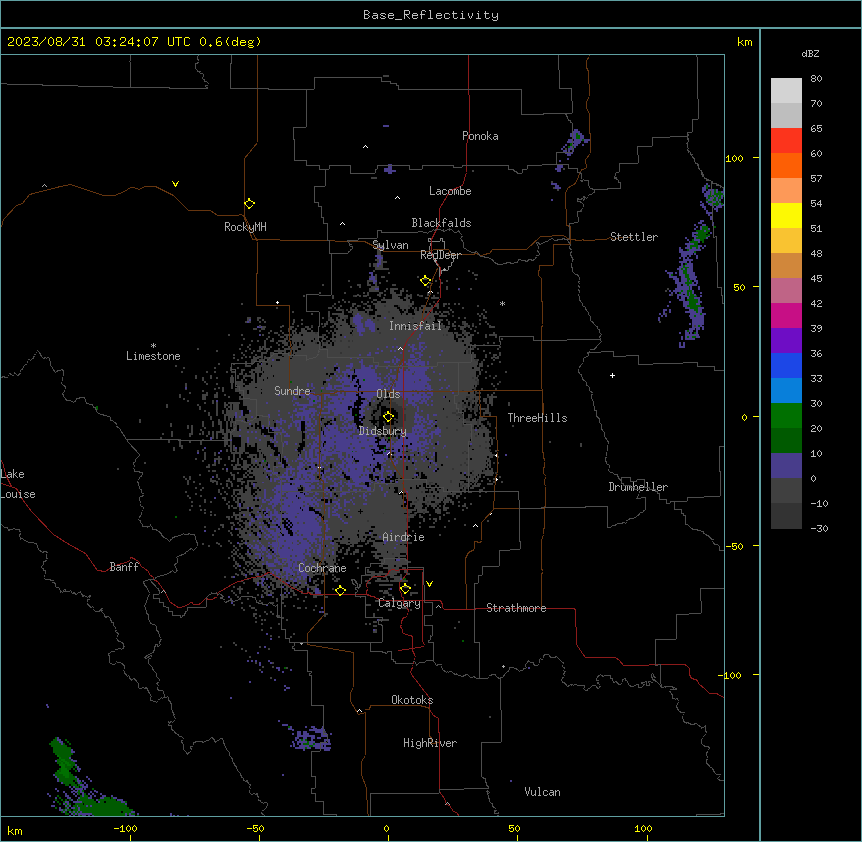Click the 80 value on the dBZ scale
Image resolution: width=862 pixels, height=842 pixels.
coord(816,79)
